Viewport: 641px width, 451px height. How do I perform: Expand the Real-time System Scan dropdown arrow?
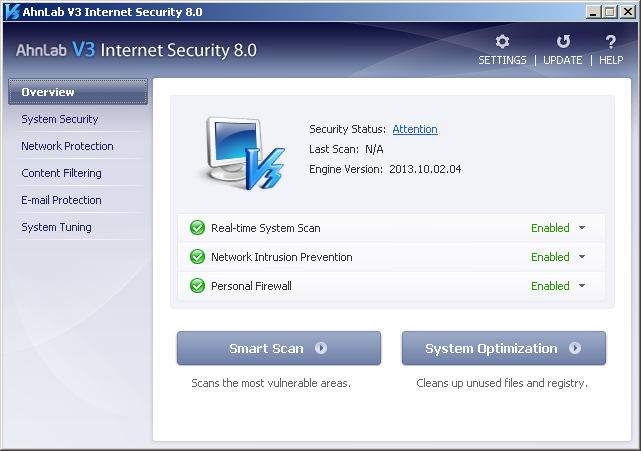pyautogui.click(x=582, y=228)
